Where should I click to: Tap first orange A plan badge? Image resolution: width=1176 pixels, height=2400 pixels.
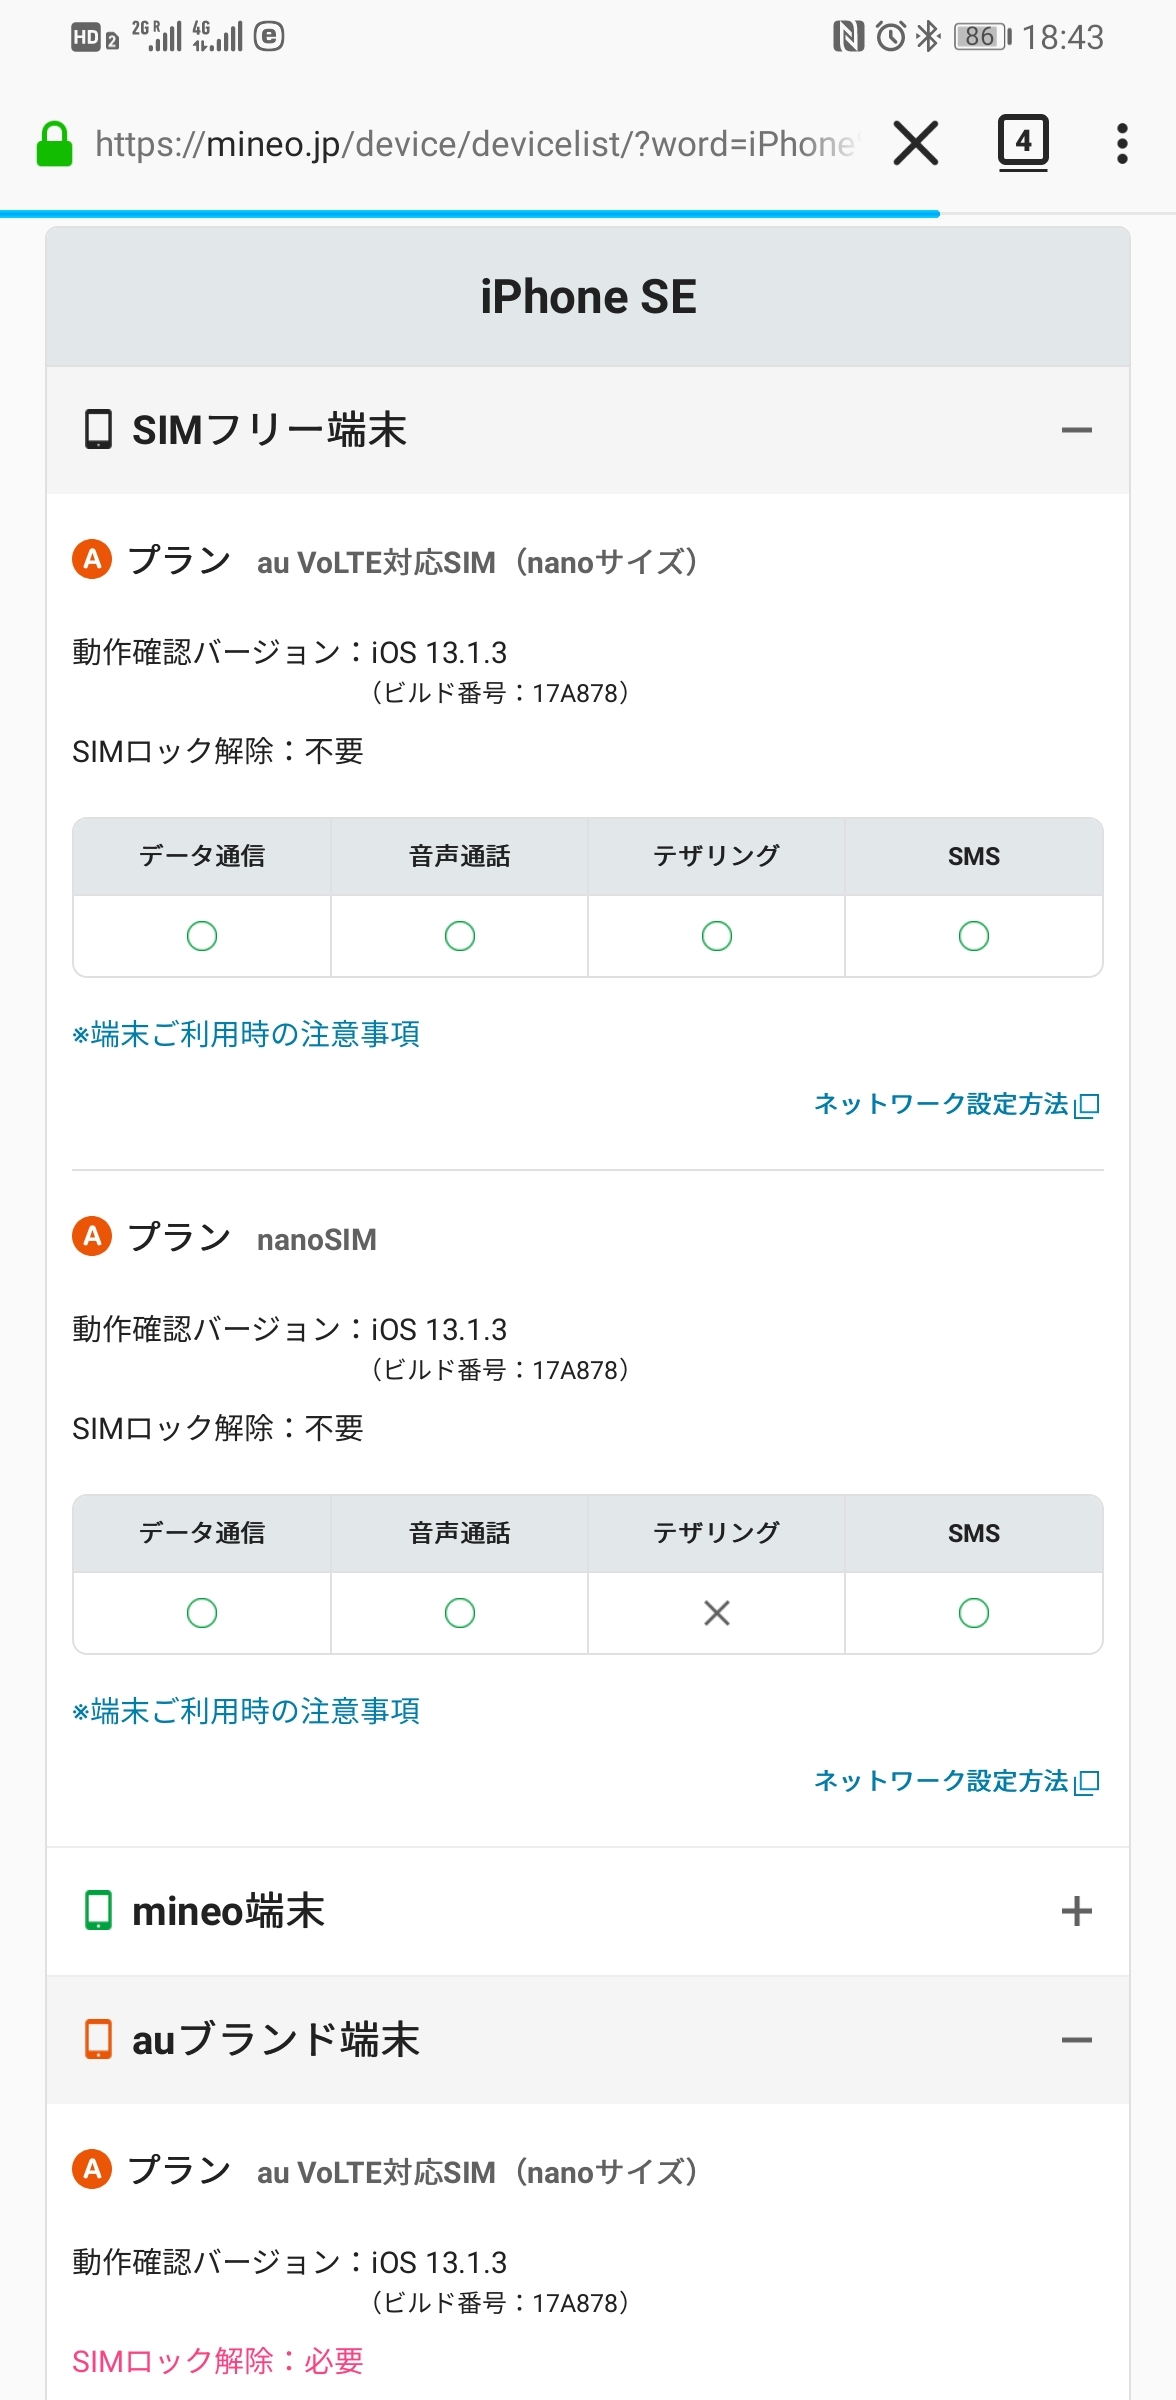click(92, 559)
